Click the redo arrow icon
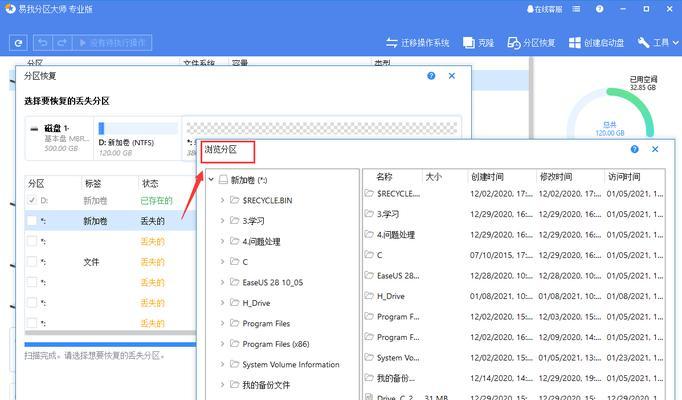The image size is (682, 400). click(x=62, y=43)
